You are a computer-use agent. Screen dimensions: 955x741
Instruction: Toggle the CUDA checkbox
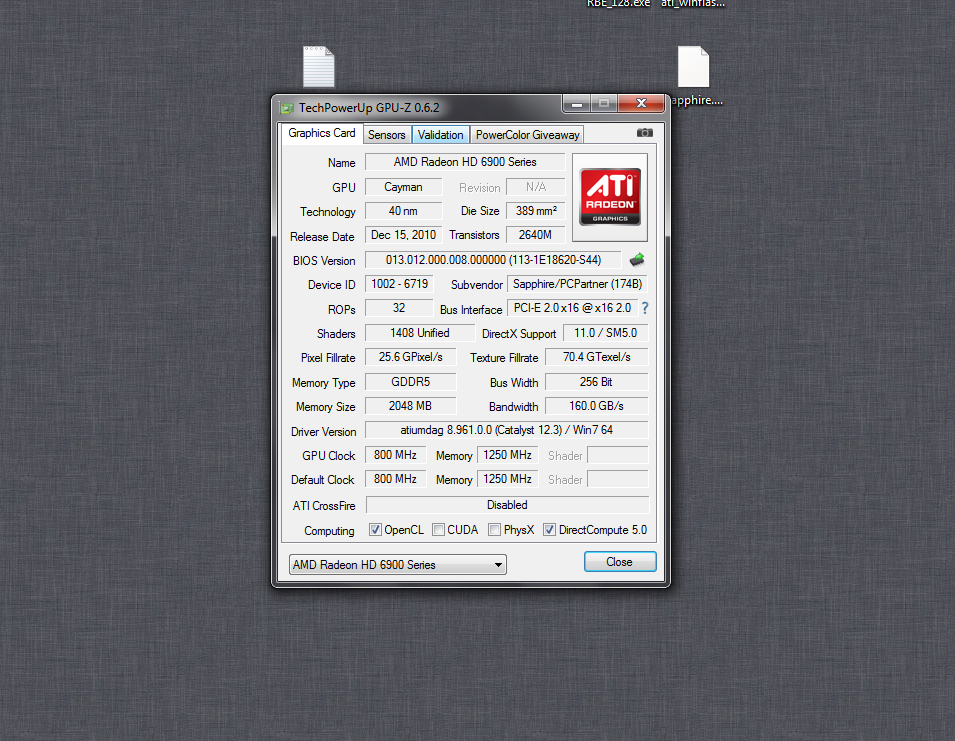point(438,530)
